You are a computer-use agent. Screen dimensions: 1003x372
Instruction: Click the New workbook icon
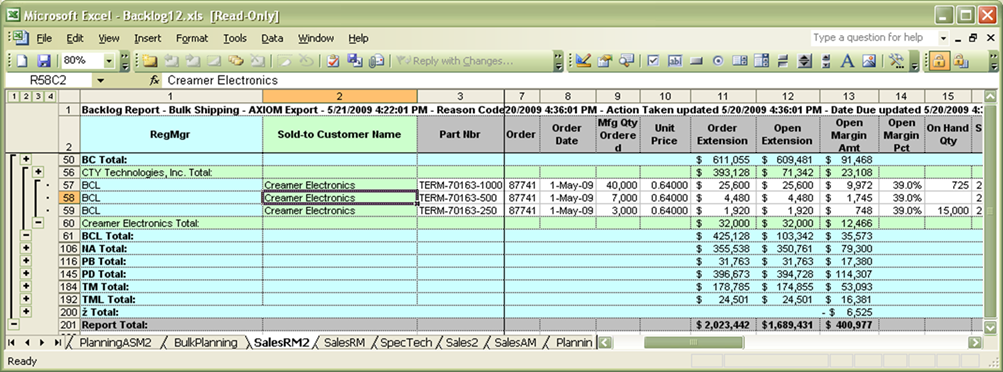(23, 61)
